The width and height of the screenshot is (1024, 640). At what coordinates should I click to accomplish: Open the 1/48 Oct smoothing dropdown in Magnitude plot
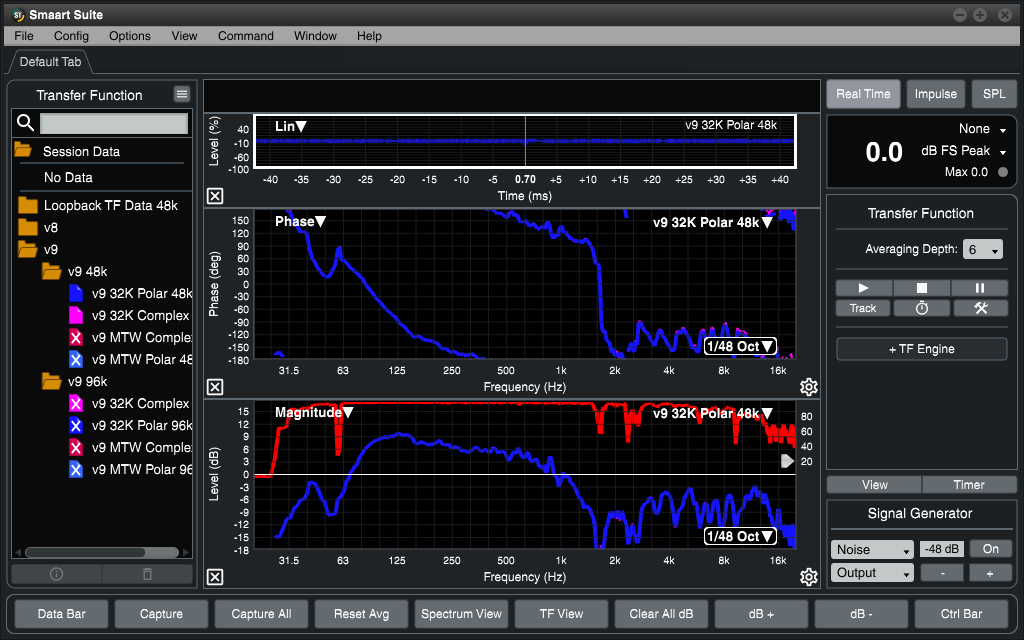point(740,536)
